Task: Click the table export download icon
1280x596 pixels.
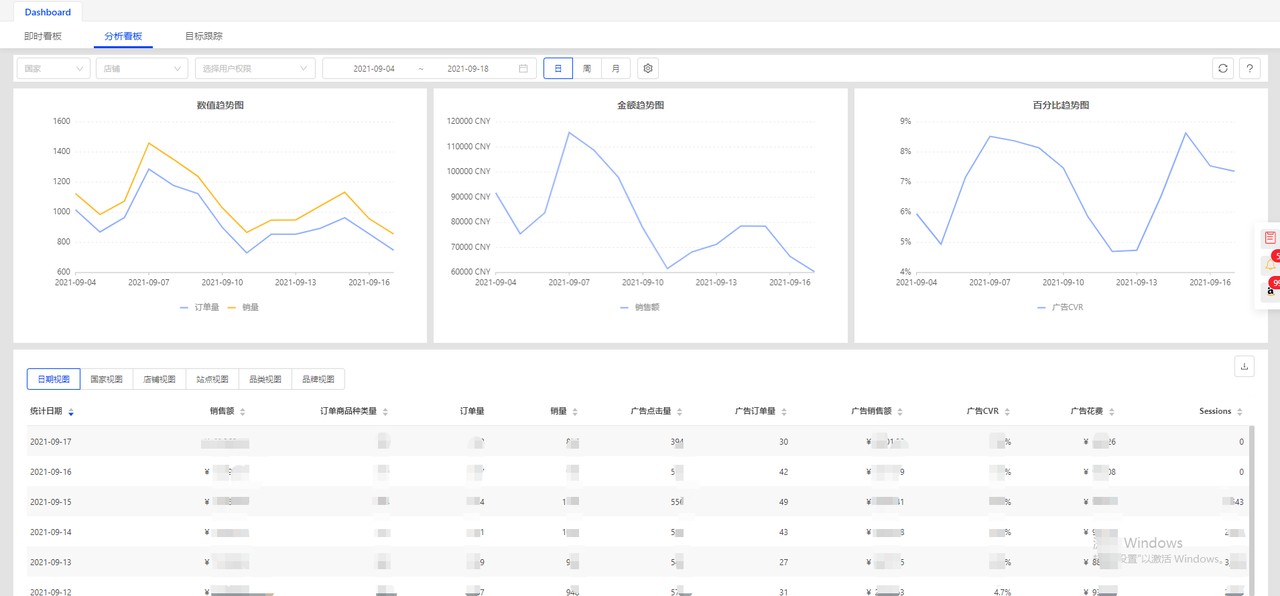Action: click(1245, 366)
